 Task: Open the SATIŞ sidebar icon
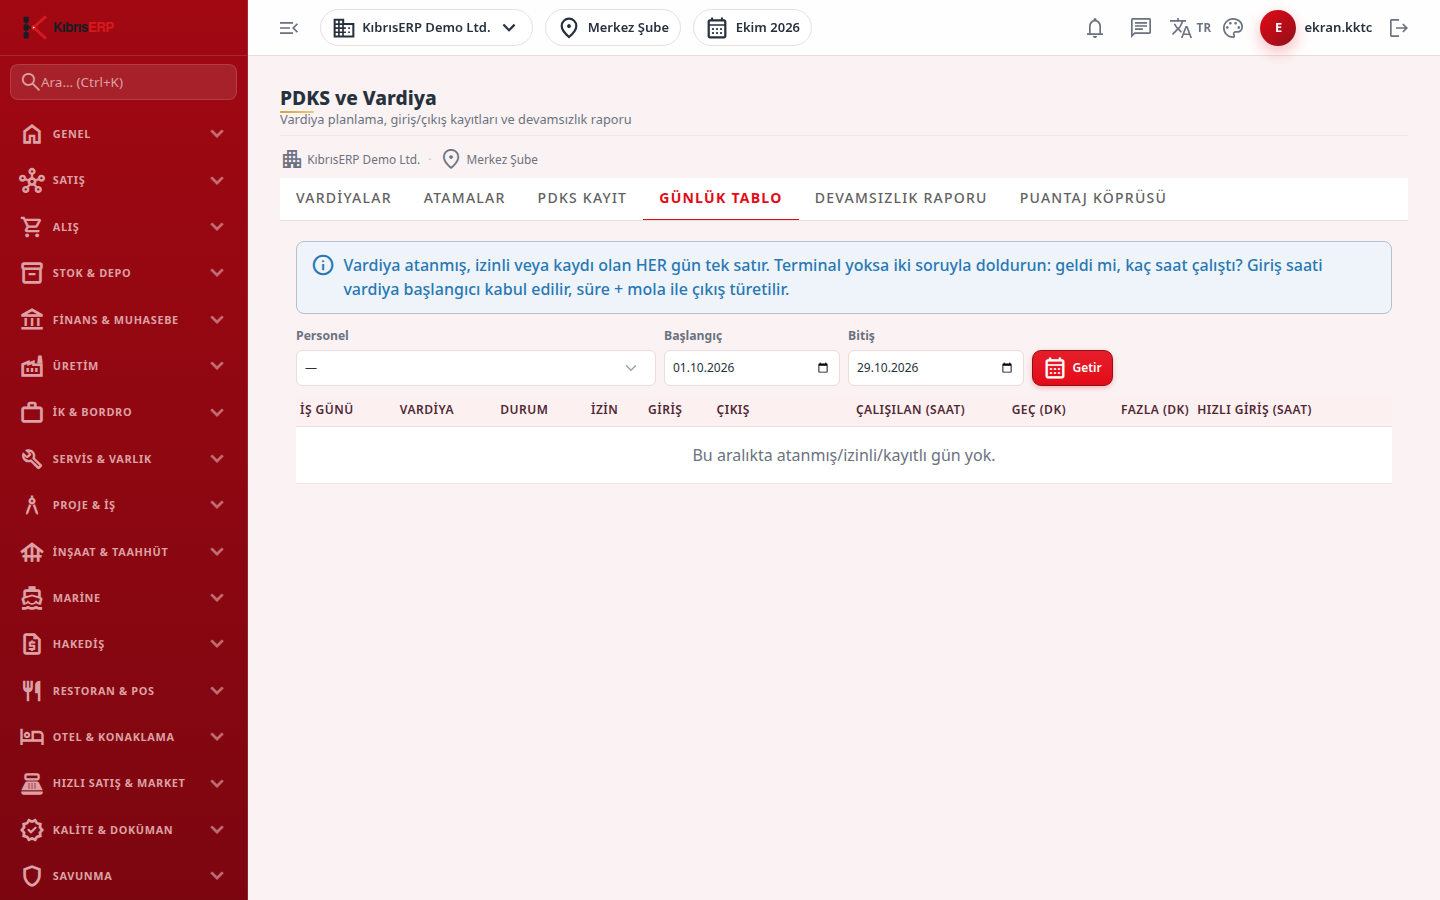click(x=32, y=180)
